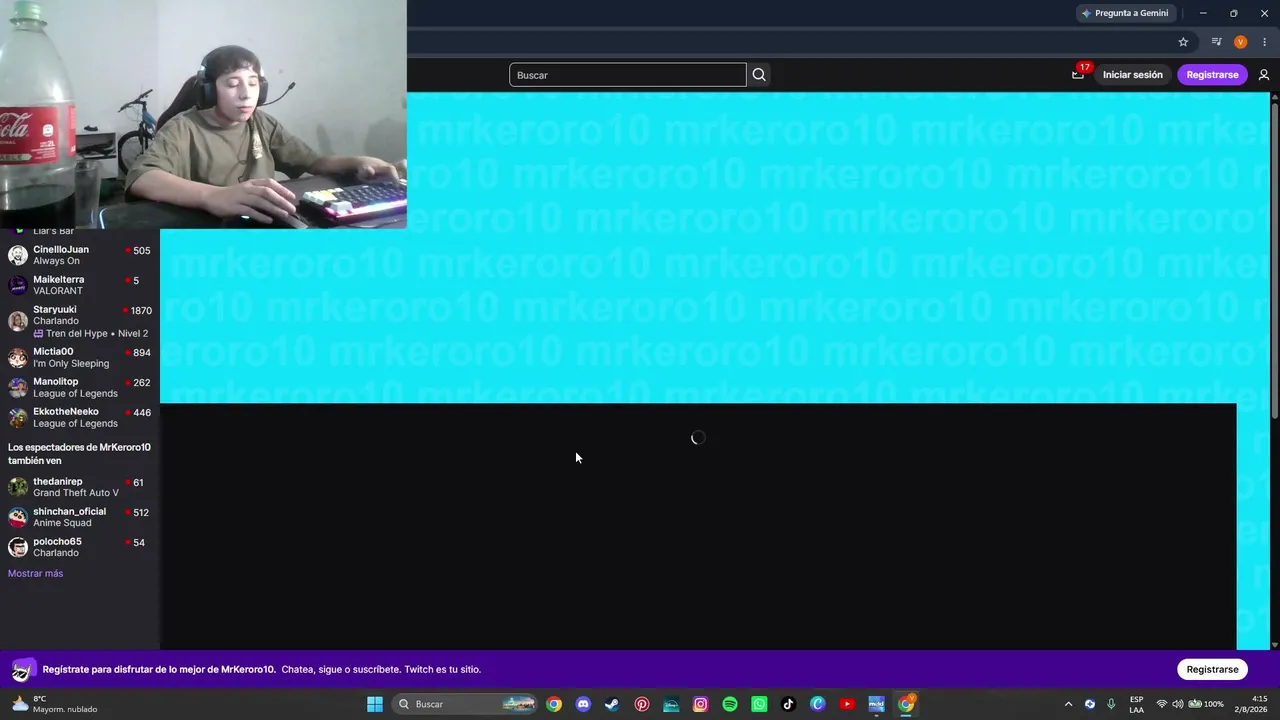The image size is (1280, 720).
Task: Click 'I'm Only Sleeping' under Mictia00
Action: pos(71,363)
